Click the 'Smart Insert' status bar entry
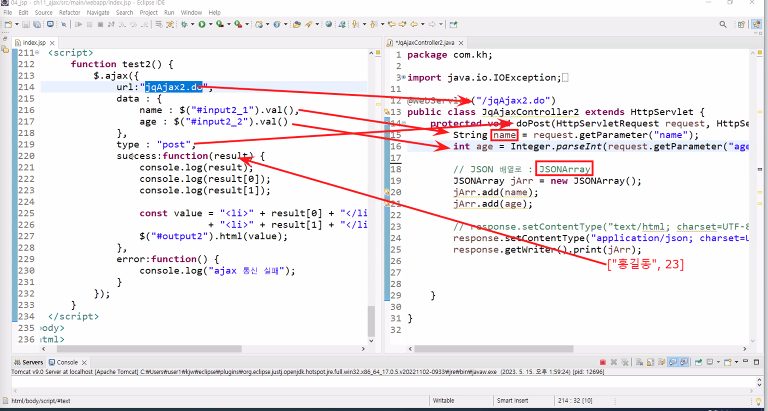Viewport: 768px width, 411px height. click(512, 401)
